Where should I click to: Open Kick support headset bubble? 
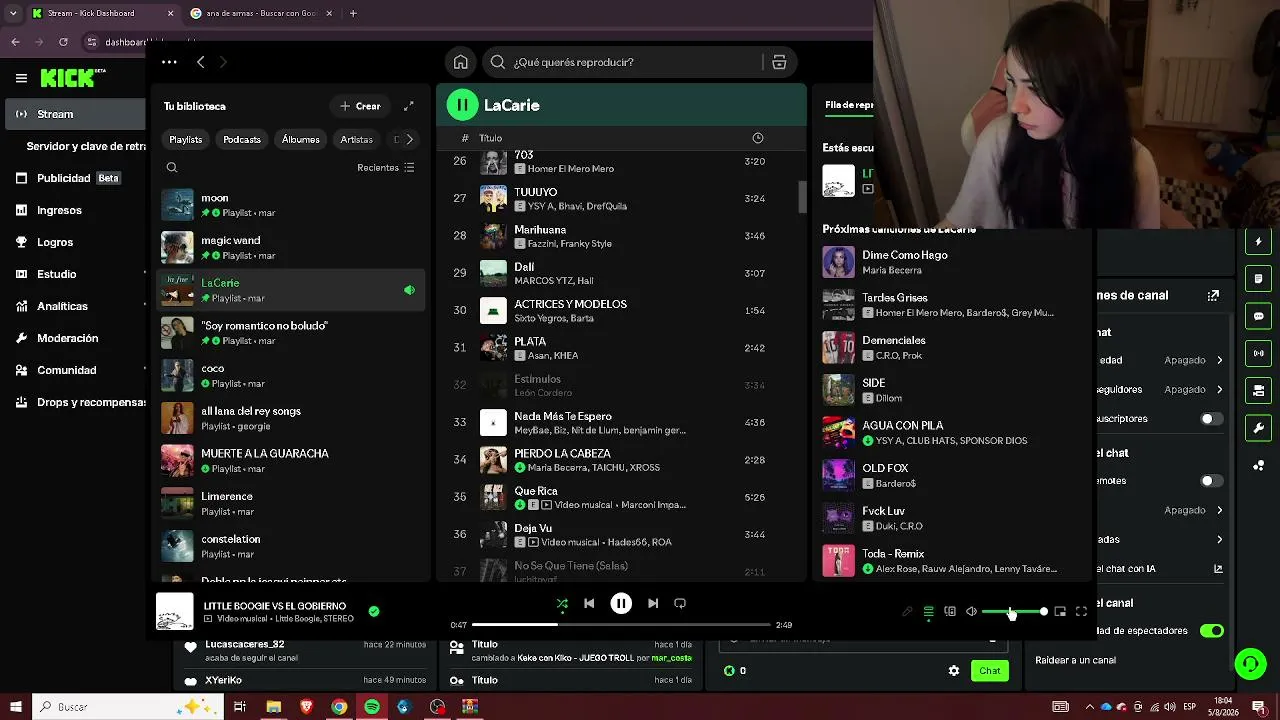[1249, 663]
